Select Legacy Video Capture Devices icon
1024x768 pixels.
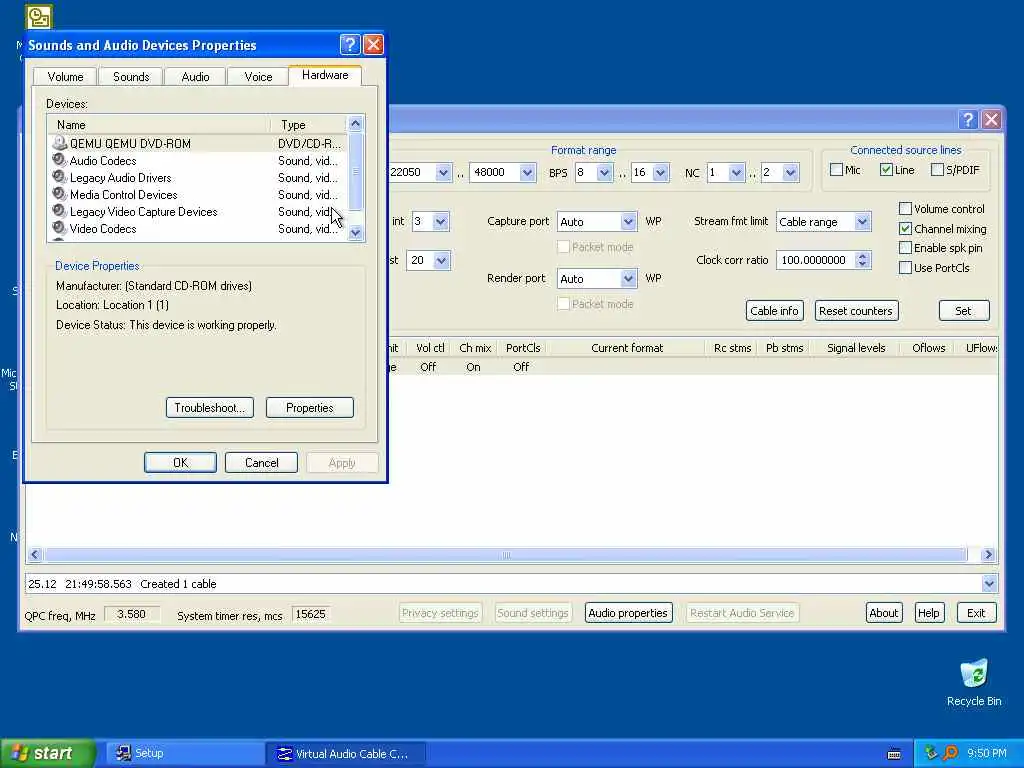tap(59, 211)
